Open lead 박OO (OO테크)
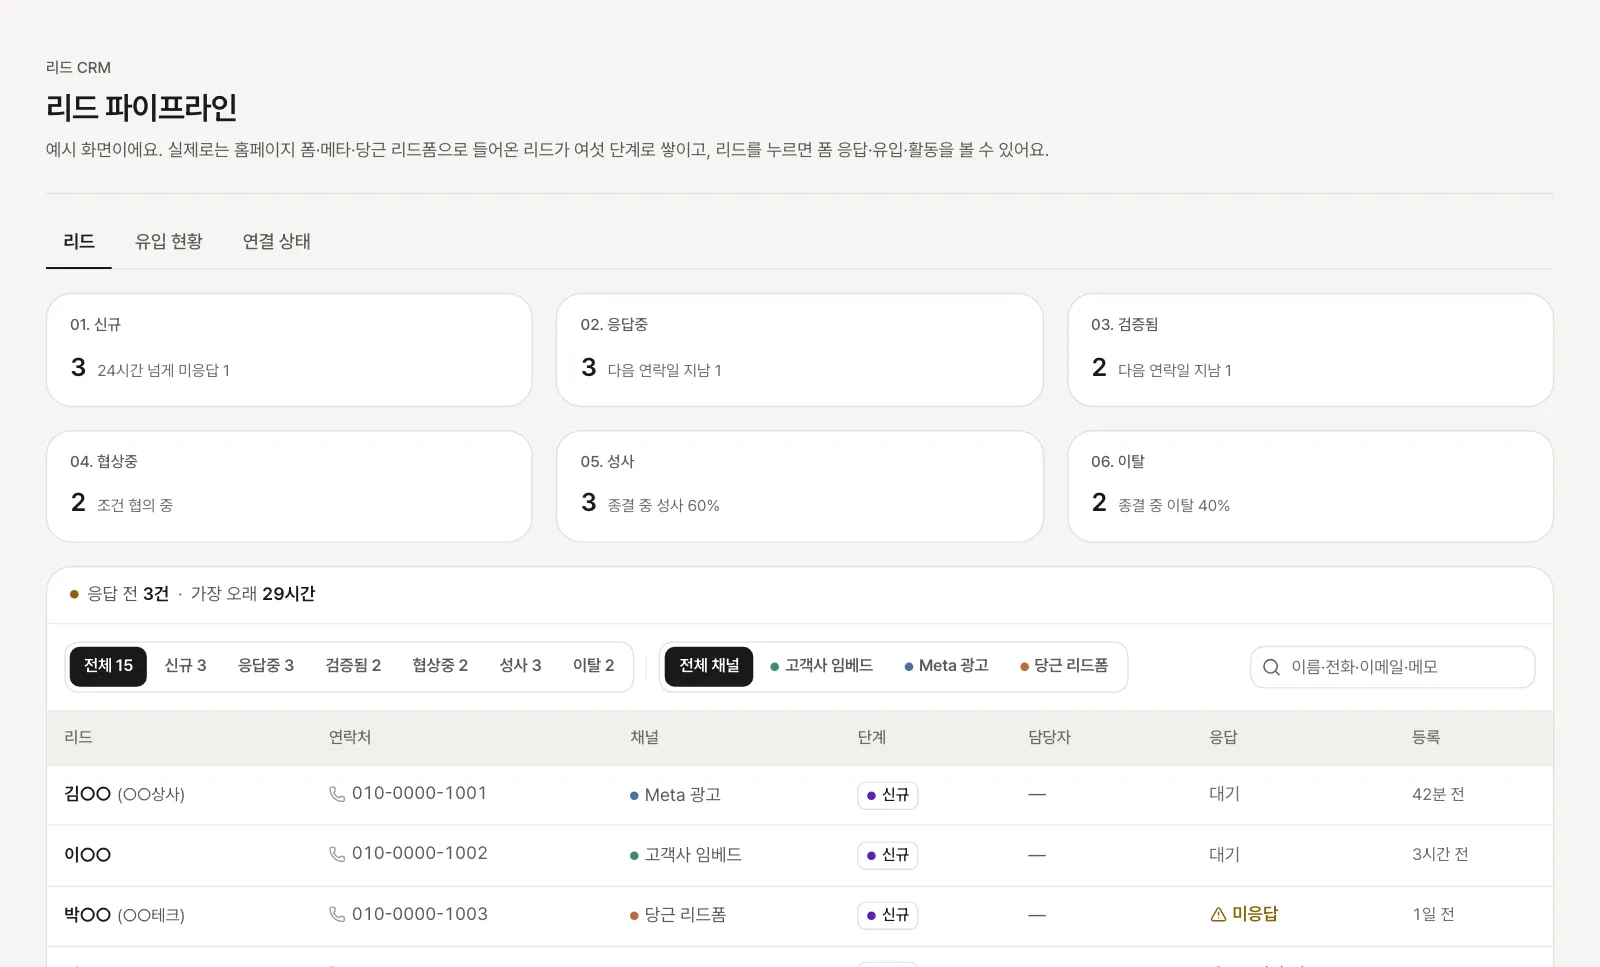The image size is (1600, 967). (x=124, y=915)
